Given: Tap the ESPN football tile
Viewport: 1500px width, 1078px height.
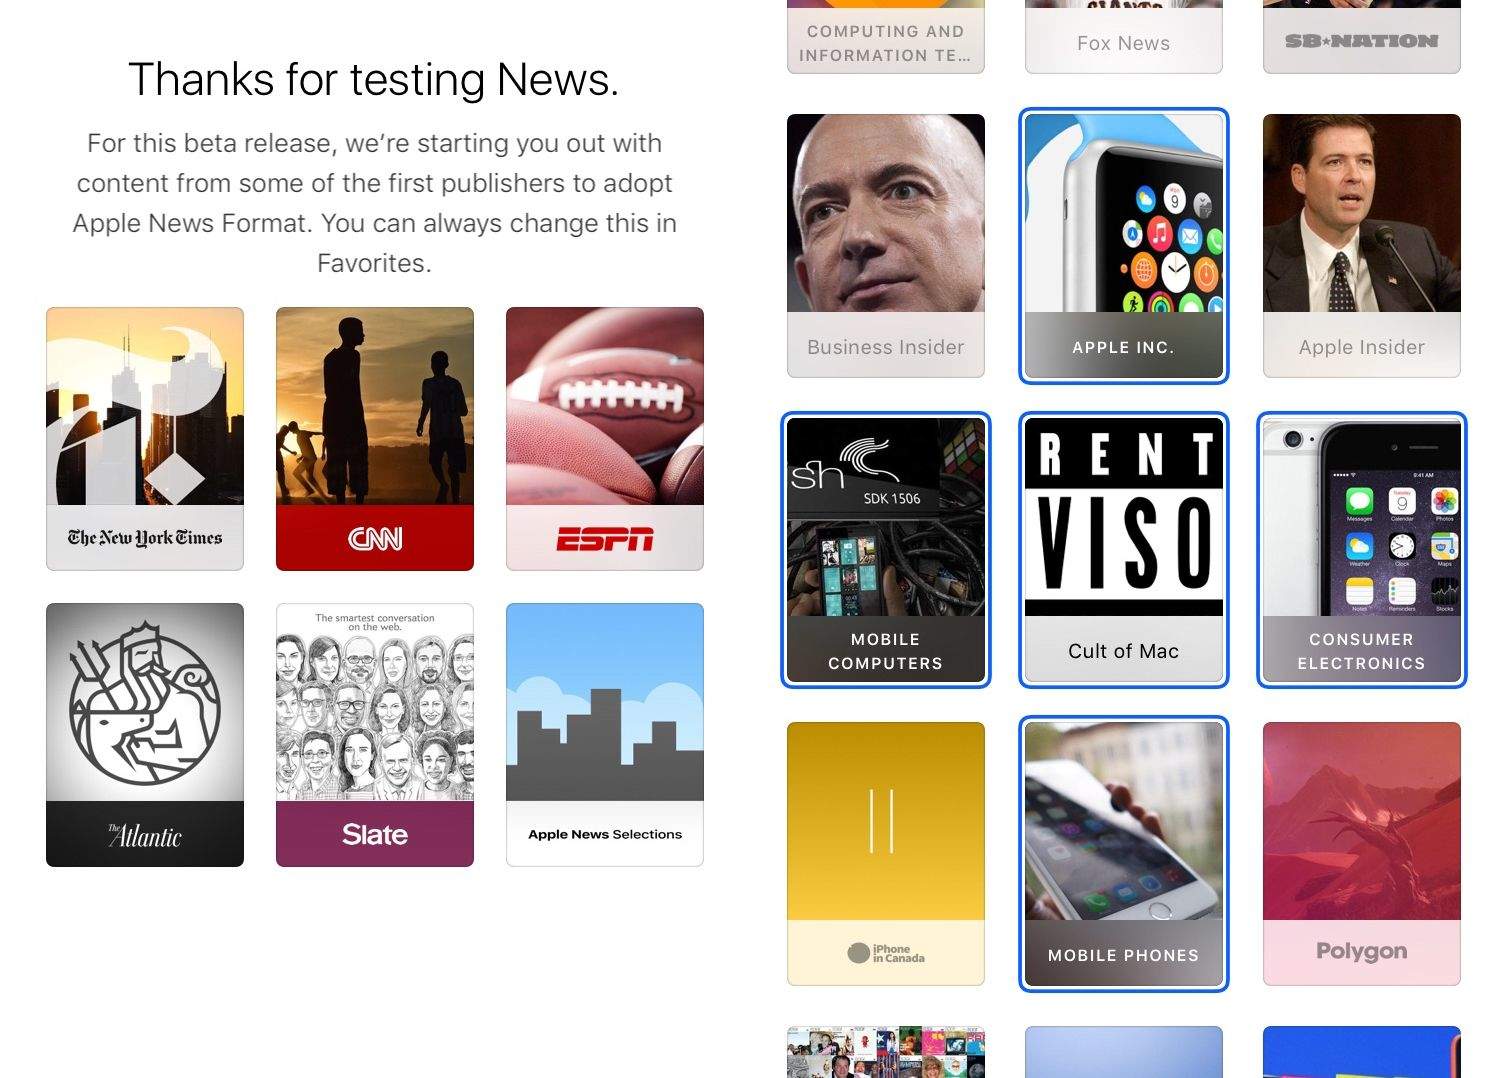Looking at the screenshot, I should [x=605, y=439].
